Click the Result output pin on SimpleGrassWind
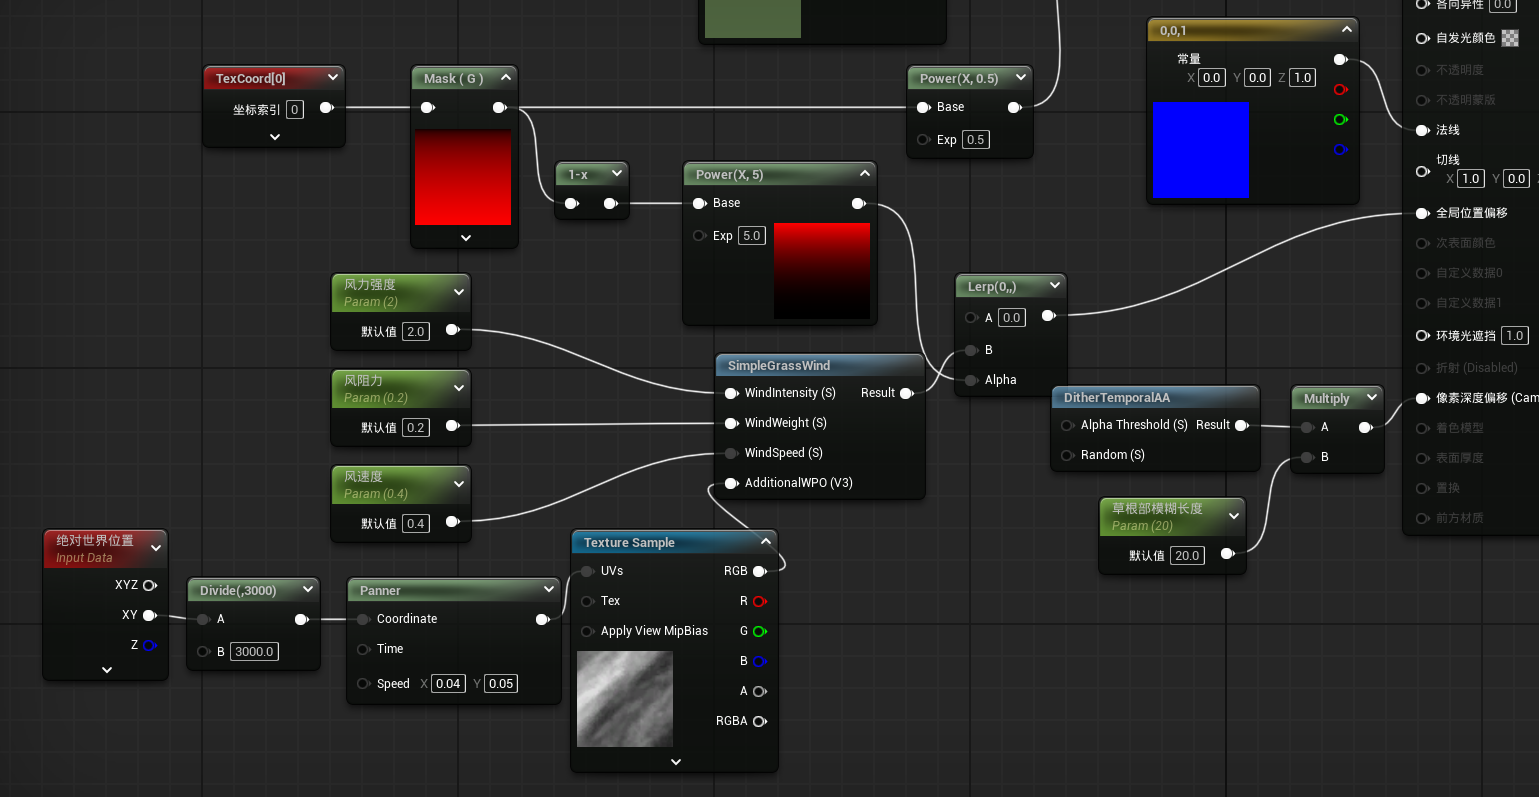Viewport: 1539px width, 797px height. pyautogui.click(x=906, y=393)
